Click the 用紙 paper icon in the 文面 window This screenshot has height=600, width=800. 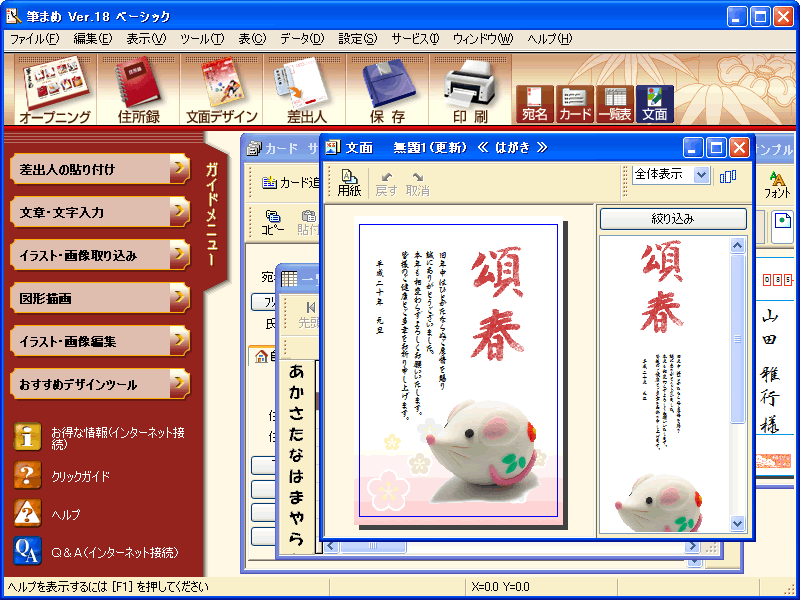(x=349, y=183)
